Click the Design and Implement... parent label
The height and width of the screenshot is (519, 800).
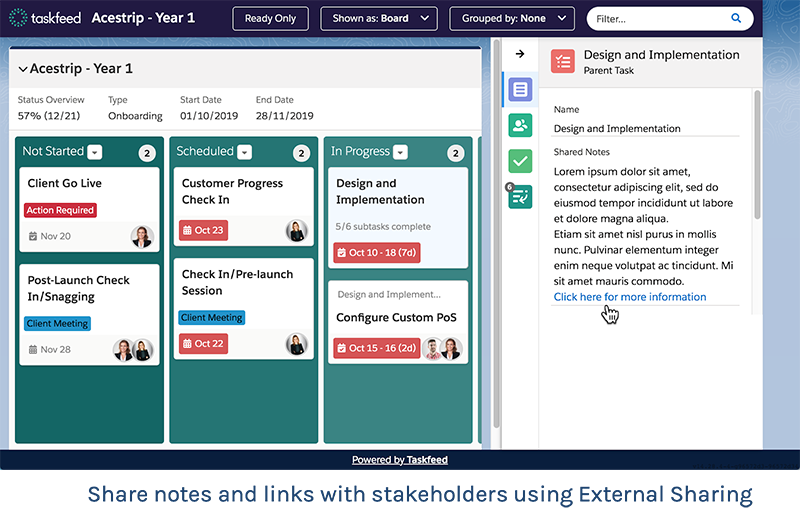(389, 294)
